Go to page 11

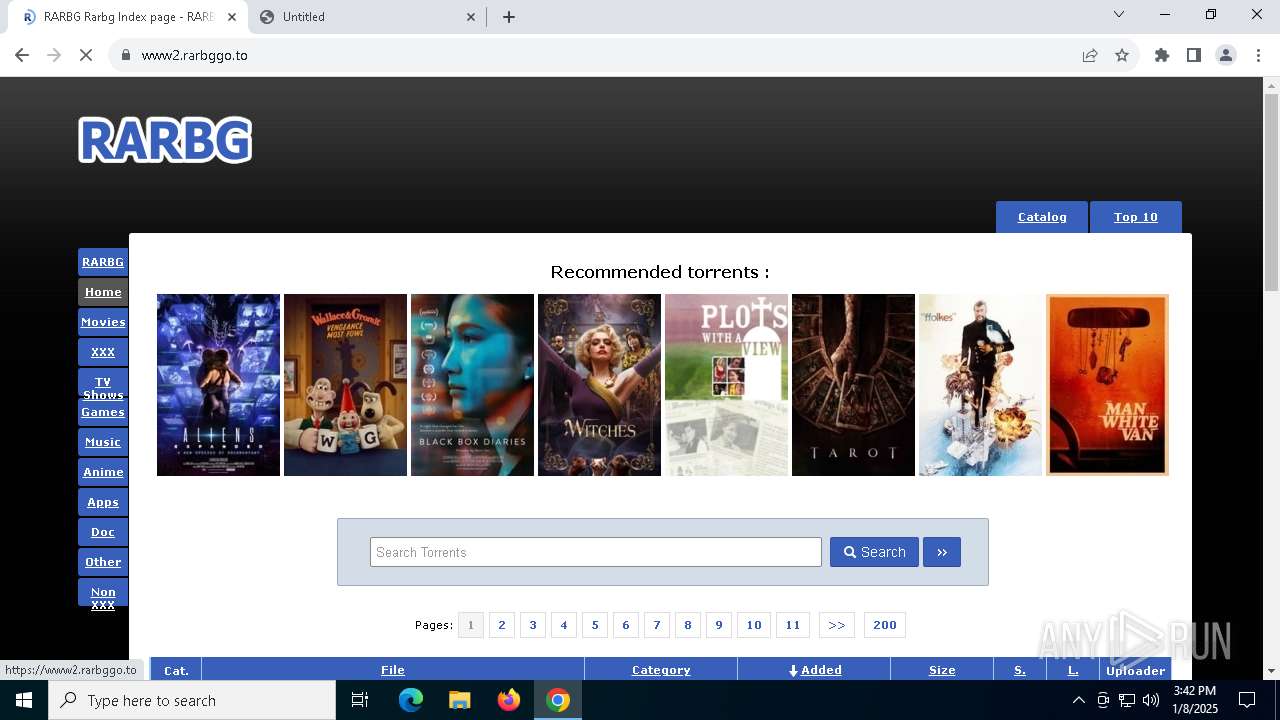(793, 625)
